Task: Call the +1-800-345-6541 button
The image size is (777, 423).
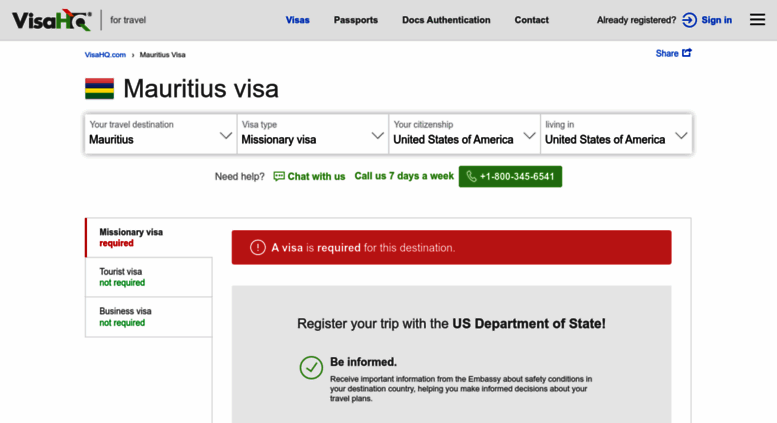Action: pyautogui.click(x=510, y=176)
